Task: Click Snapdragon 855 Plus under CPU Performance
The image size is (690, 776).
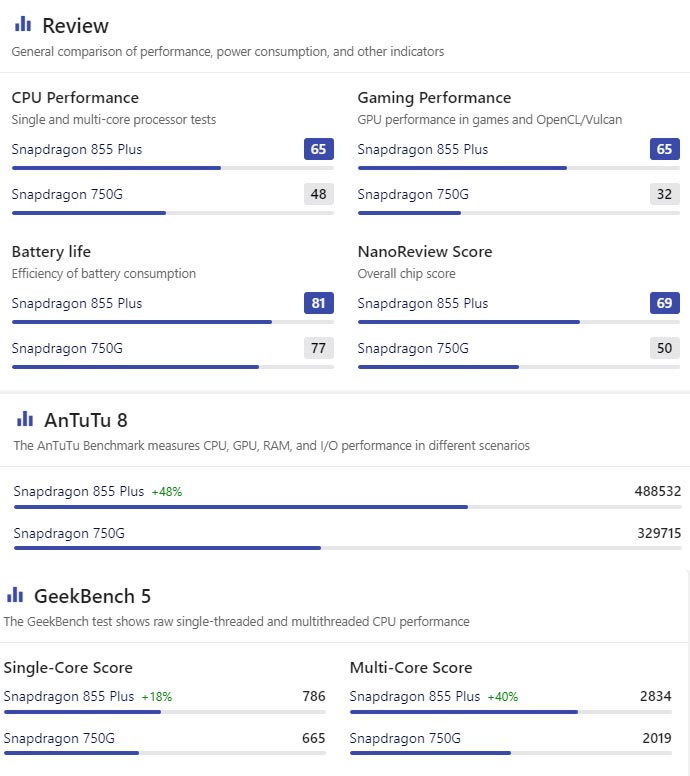Action: click(77, 150)
